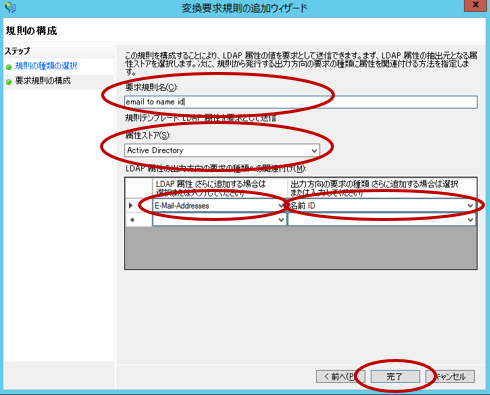Click the green bullet beside 要求規則の構成

coord(9,82)
